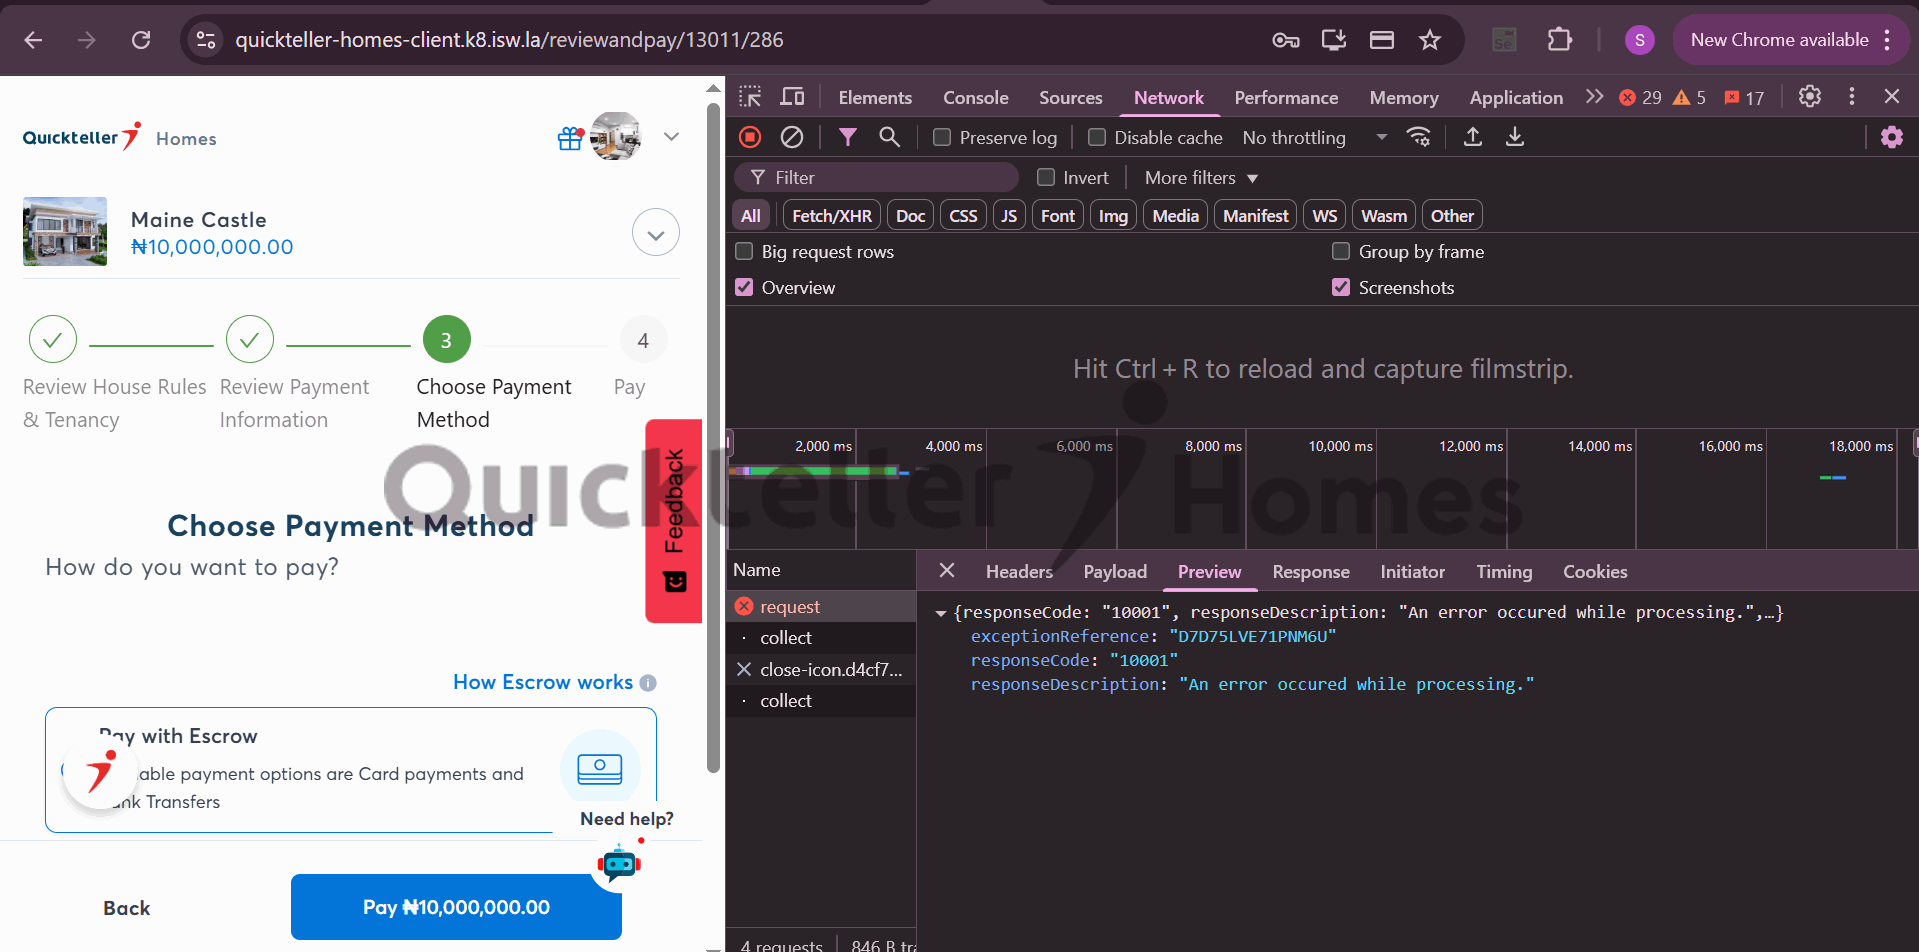Uncheck the Screenshots checkbox
The height and width of the screenshot is (952, 1919).
(1341, 288)
